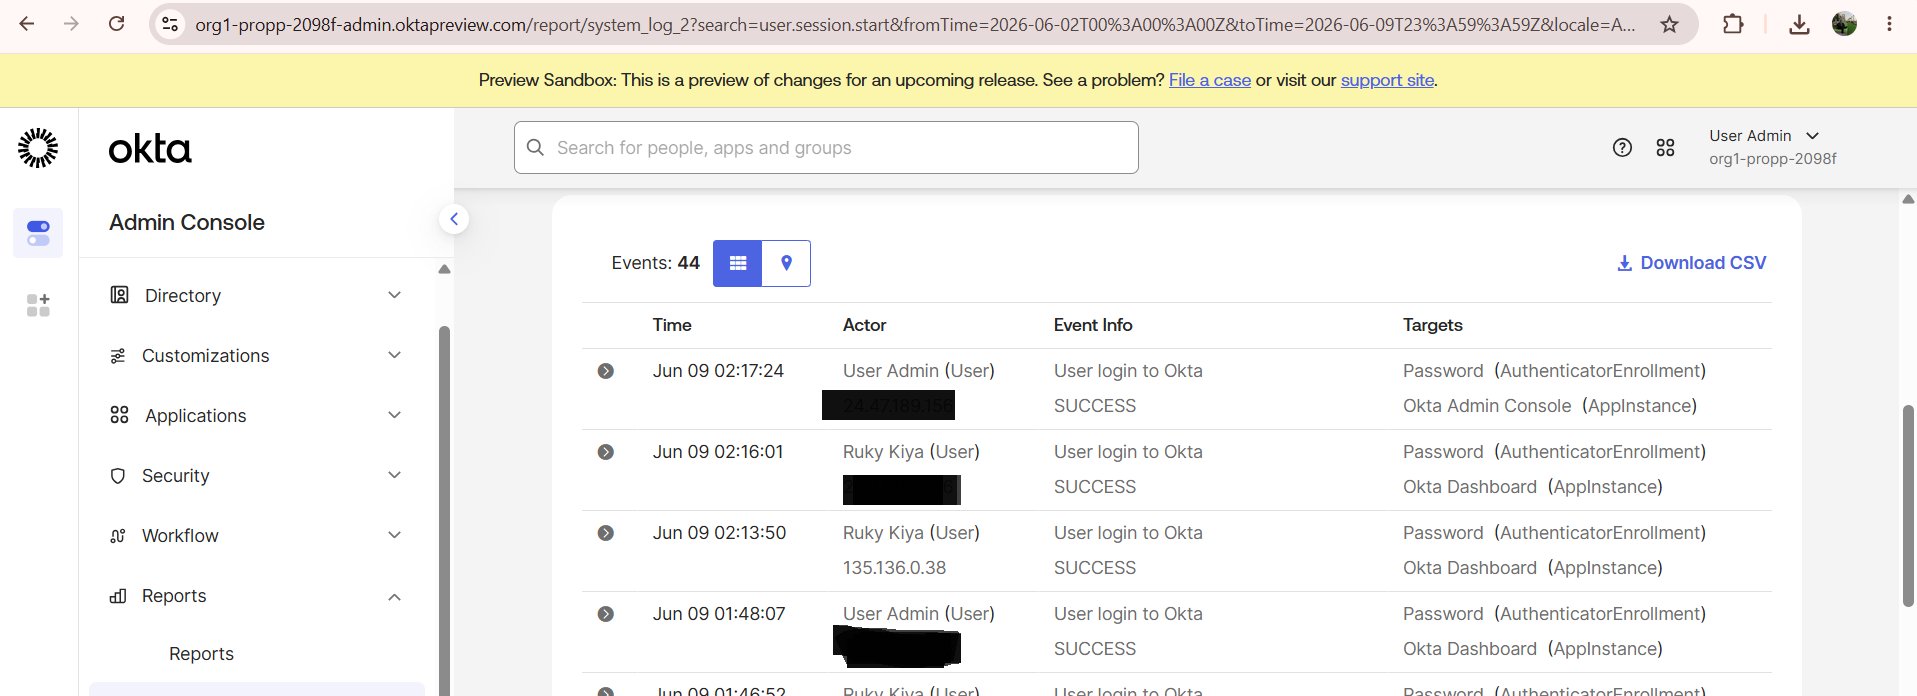Open the help question mark icon
The width and height of the screenshot is (1917, 696).
coord(1622,148)
